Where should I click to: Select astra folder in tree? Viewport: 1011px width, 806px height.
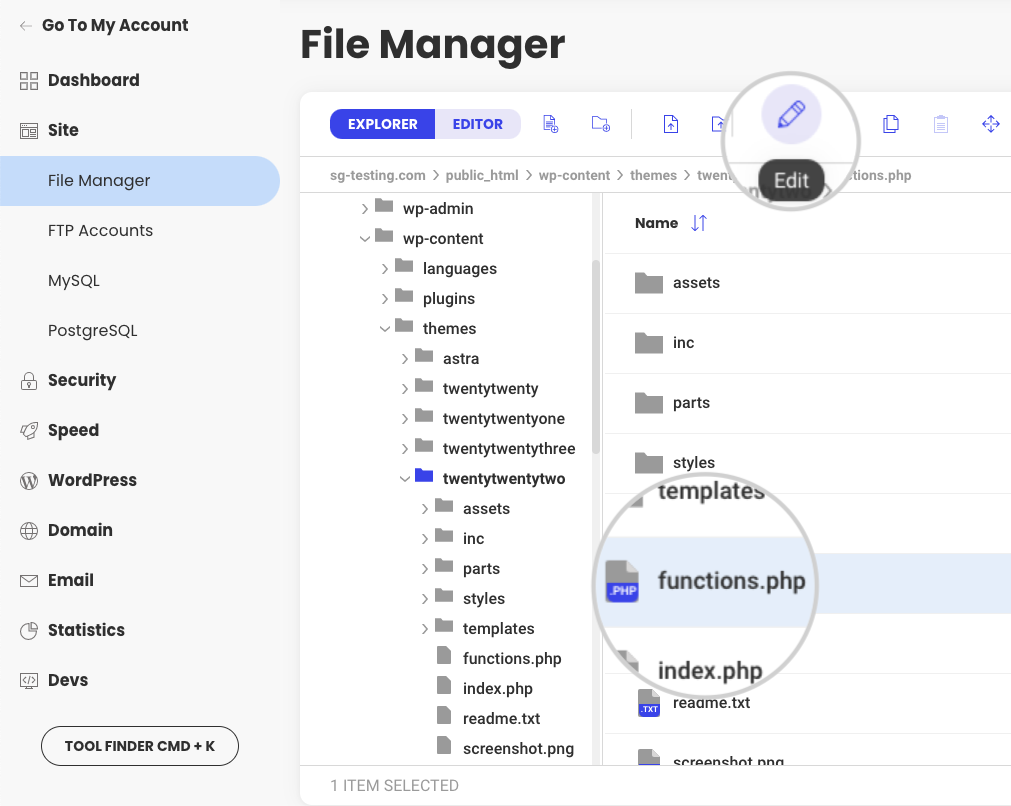tap(461, 359)
